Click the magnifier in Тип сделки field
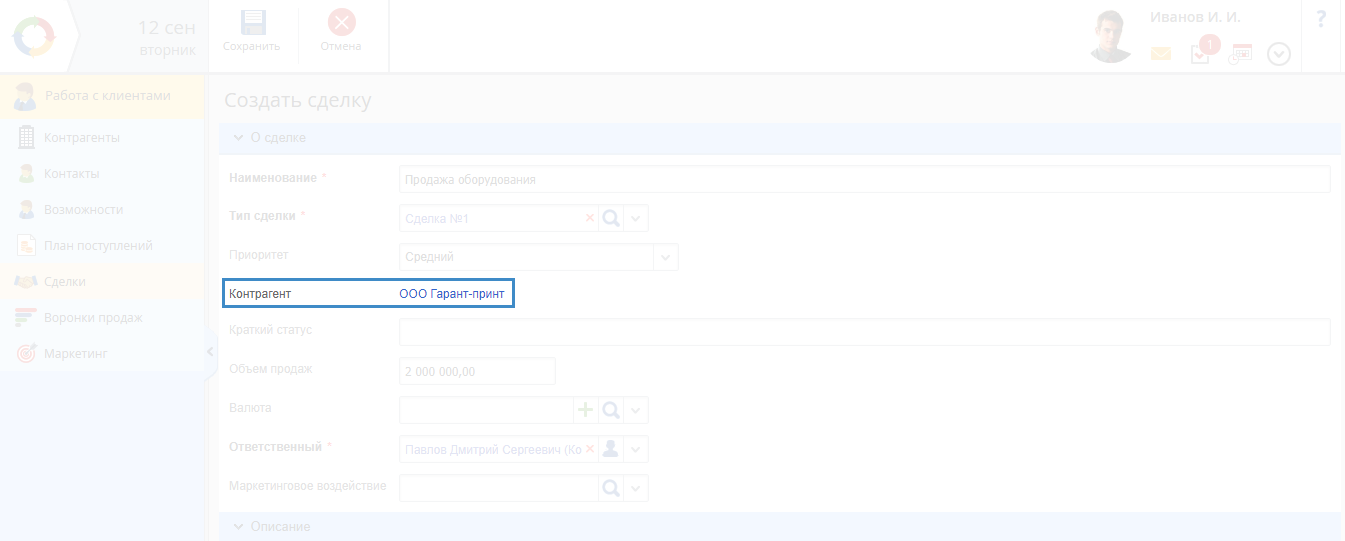Screen dimensions: 1345x541 (611, 218)
